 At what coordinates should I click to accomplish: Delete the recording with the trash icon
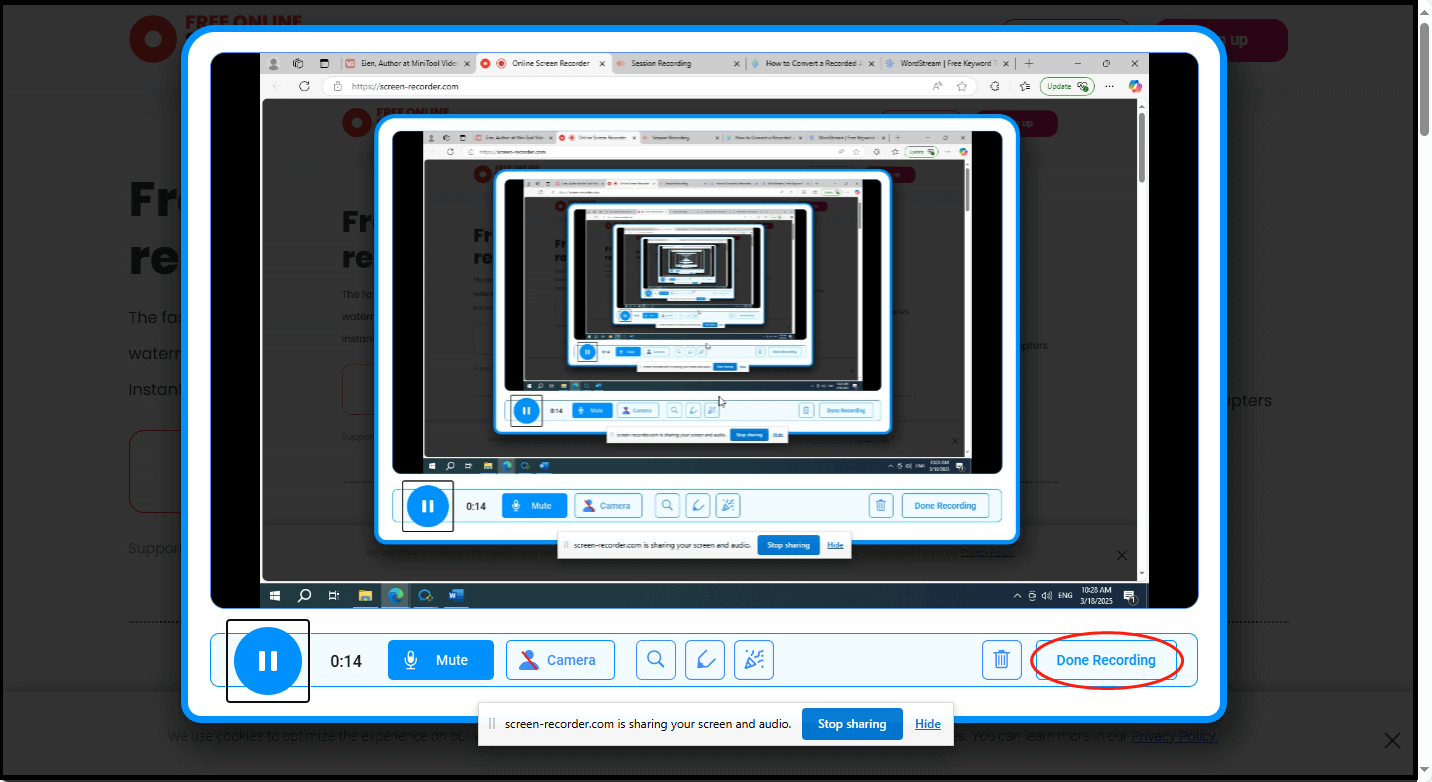[x=1001, y=659]
